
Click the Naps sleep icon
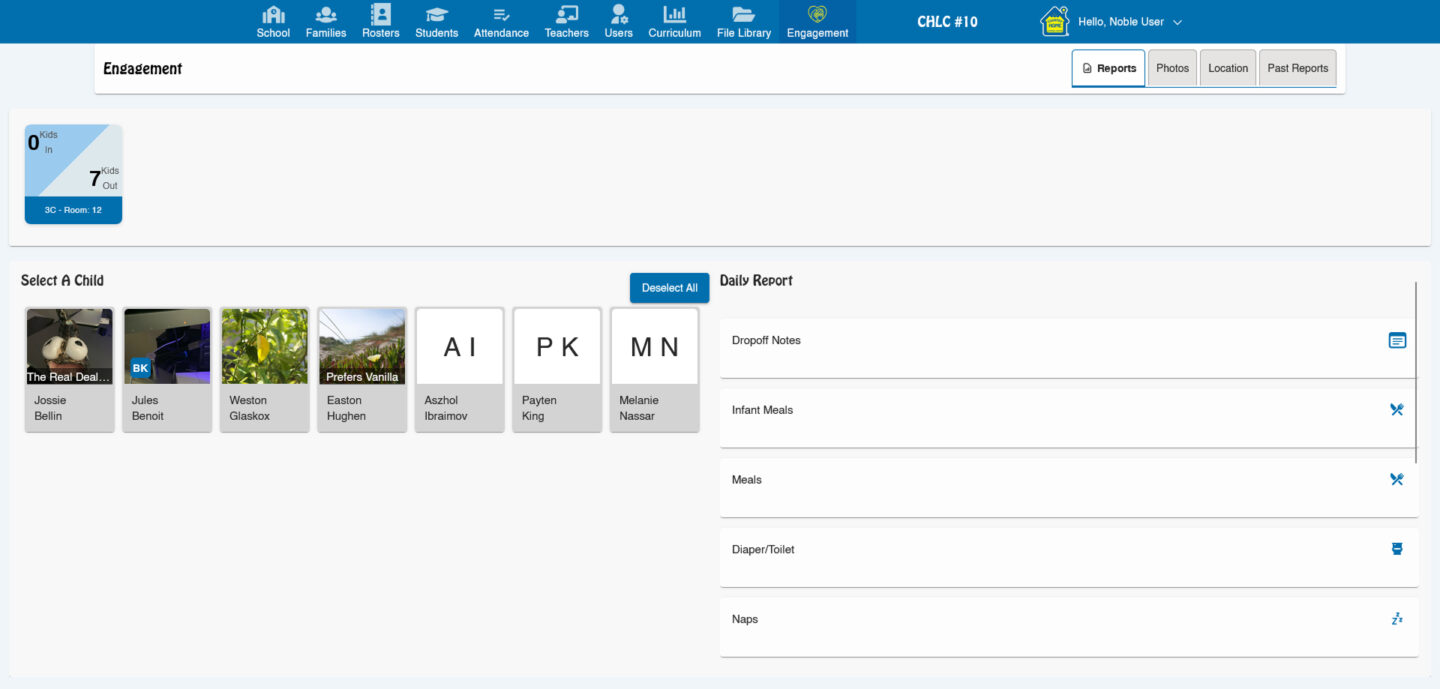(1397, 619)
